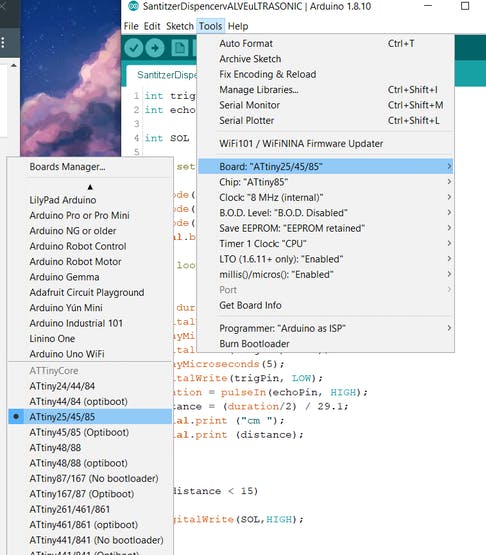Viewport: 486px width, 555px height.
Task: Select Arduino Gemma board
Action: (x=90, y=277)
